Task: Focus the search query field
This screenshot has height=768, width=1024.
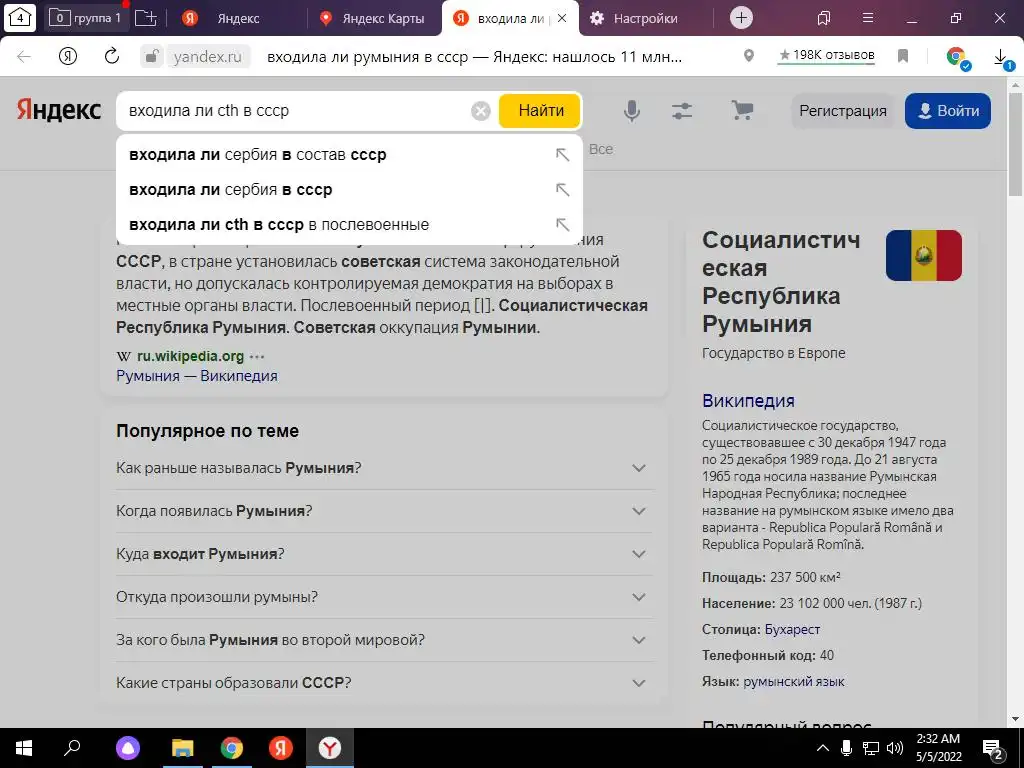Action: (x=297, y=110)
